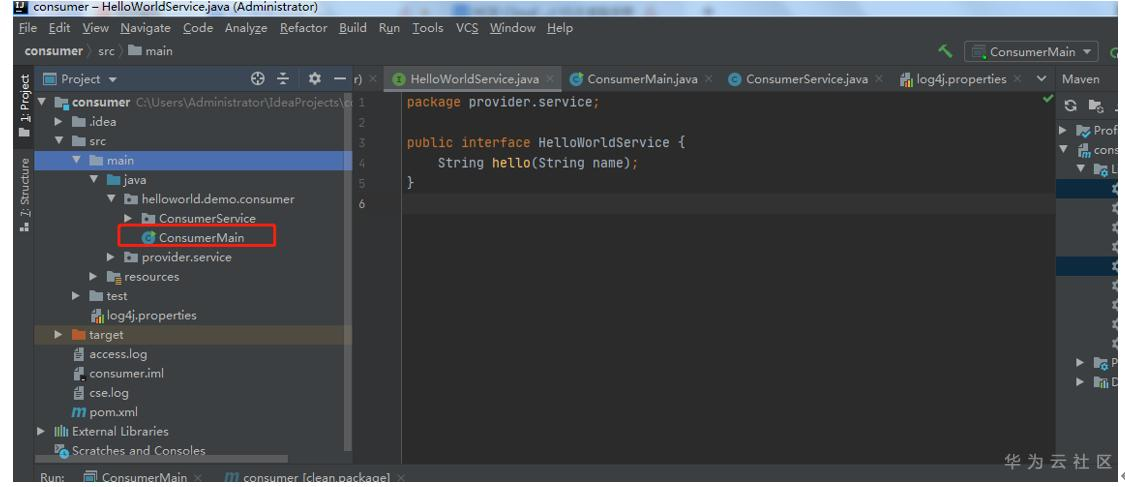Click the Maven reimport refresh icon
This screenshot has height=487, width=1125.
[x=1070, y=105]
